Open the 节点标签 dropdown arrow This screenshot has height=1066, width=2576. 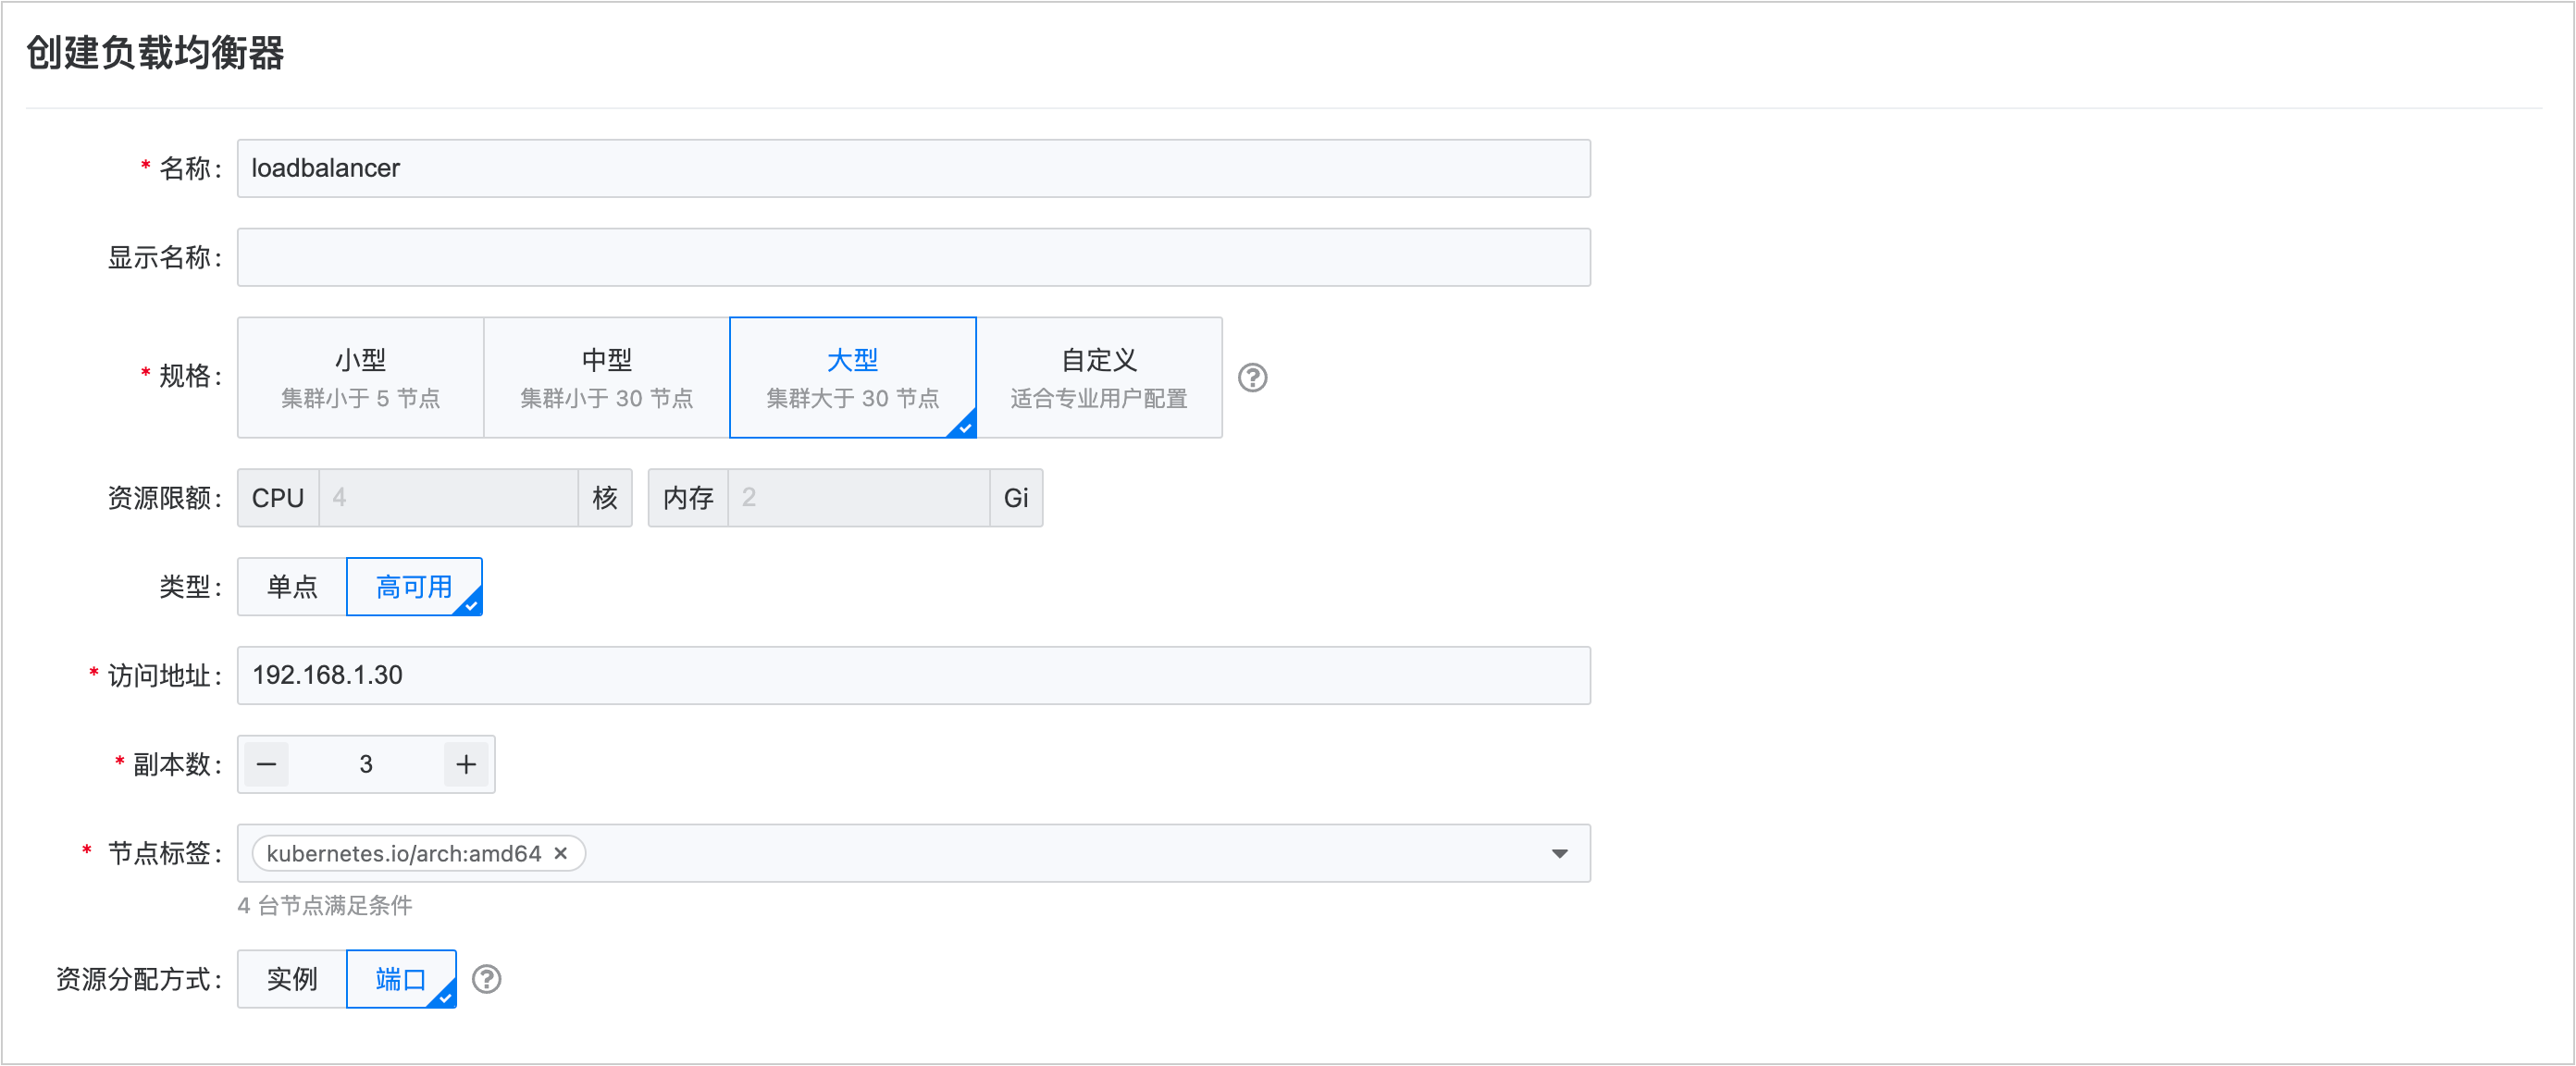point(1559,853)
